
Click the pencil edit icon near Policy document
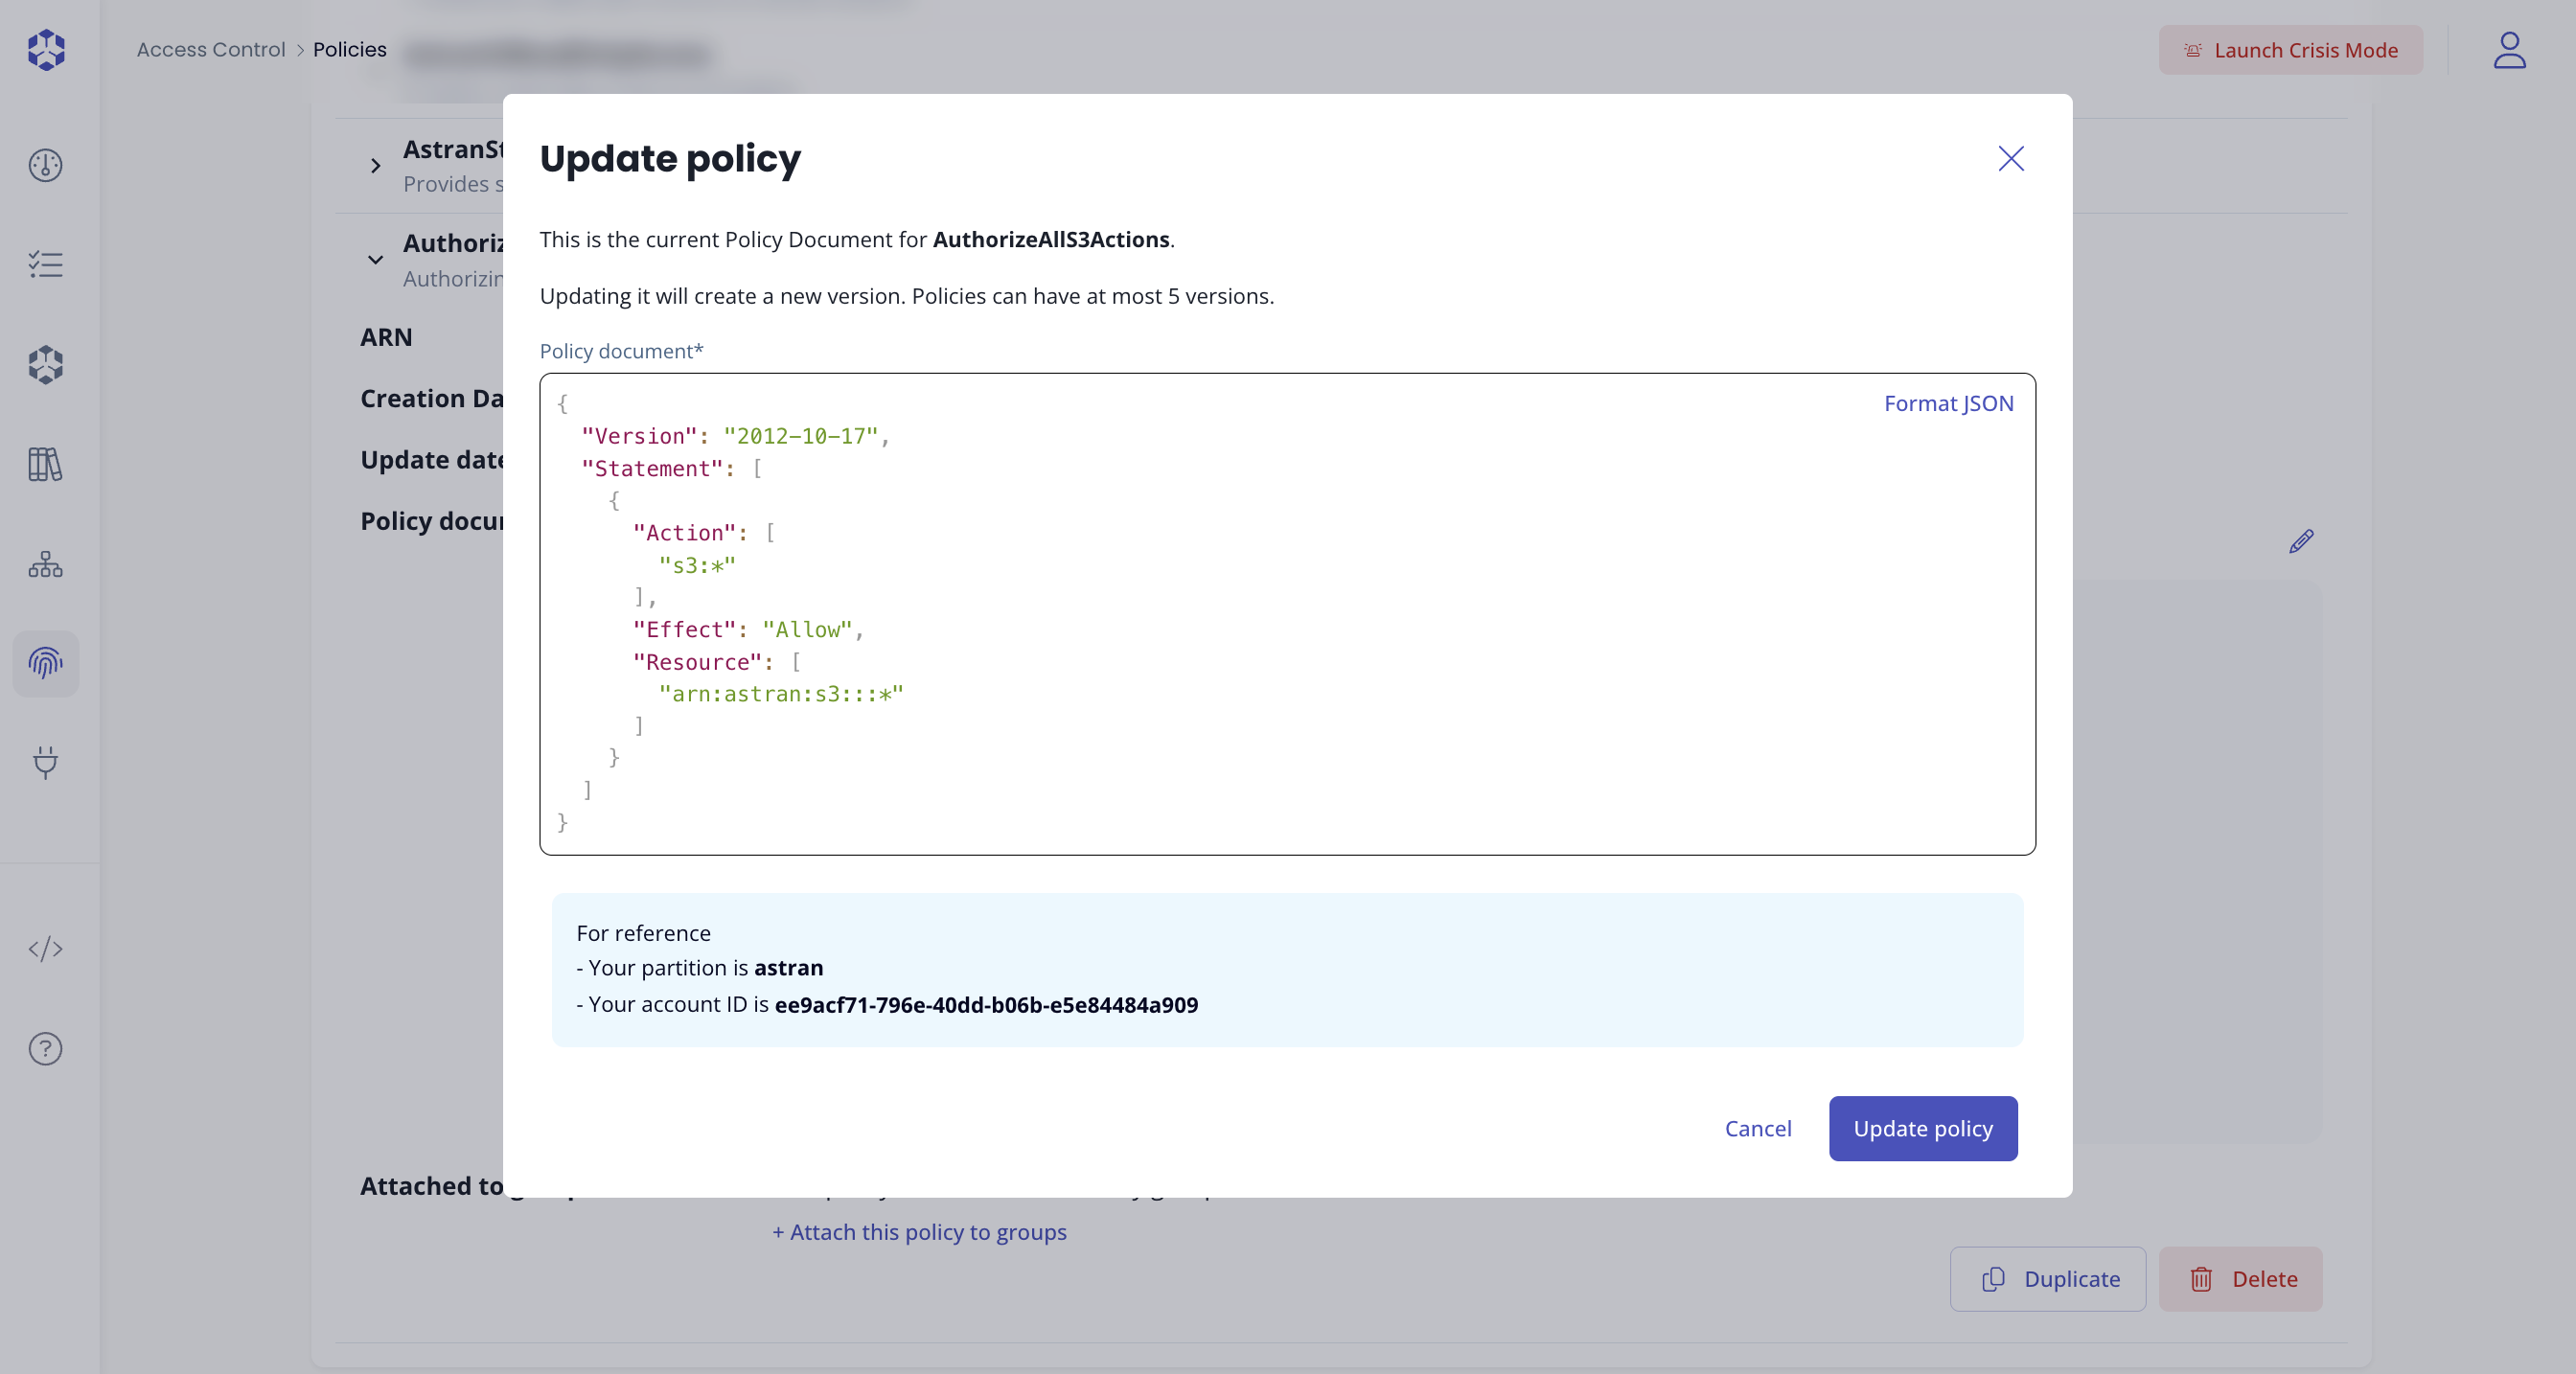coord(2300,541)
